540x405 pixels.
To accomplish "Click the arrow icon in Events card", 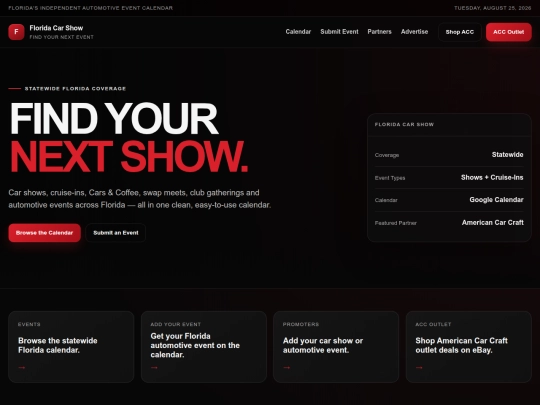I will [x=22, y=367].
